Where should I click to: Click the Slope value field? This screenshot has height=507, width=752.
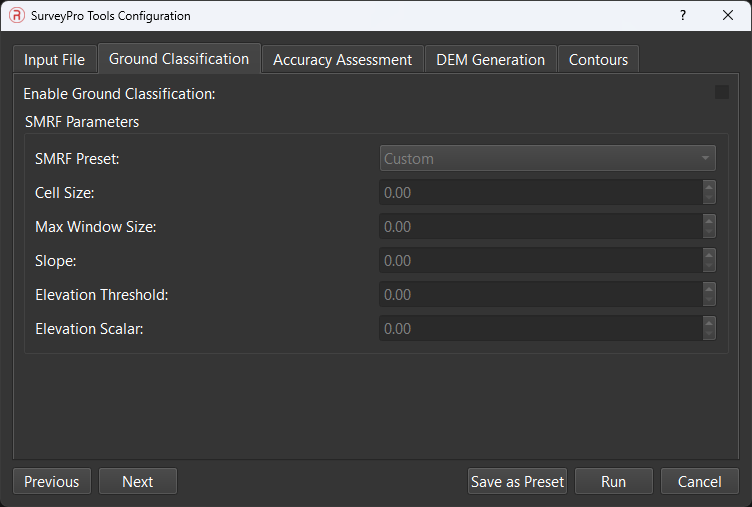(x=539, y=261)
